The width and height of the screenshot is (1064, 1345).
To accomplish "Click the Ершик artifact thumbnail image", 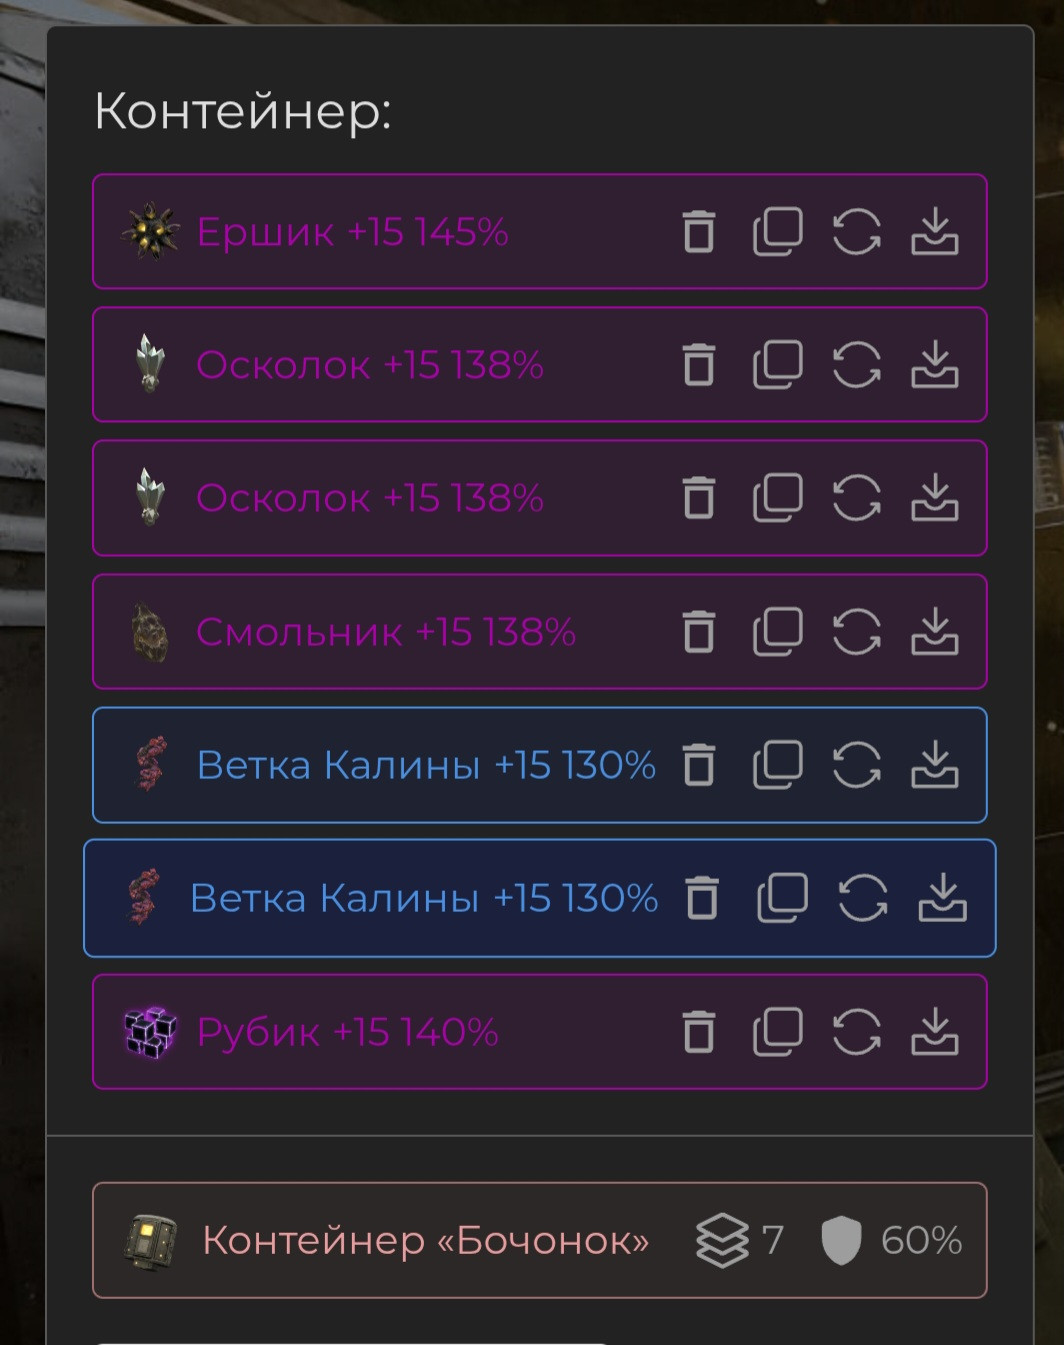I will [150, 232].
